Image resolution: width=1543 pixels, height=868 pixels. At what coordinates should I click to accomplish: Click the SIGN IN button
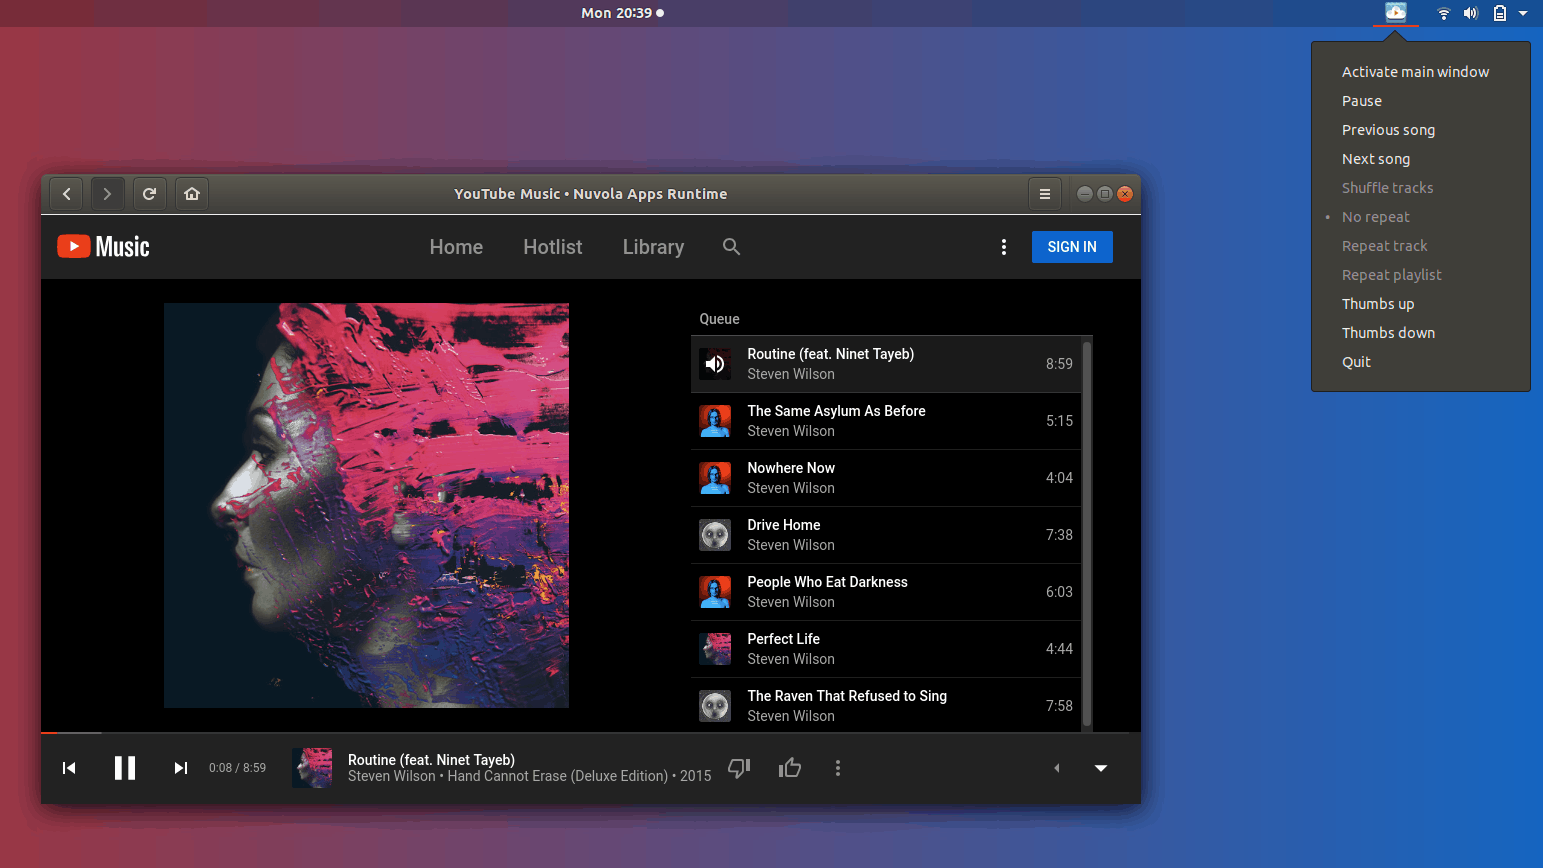(1071, 247)
